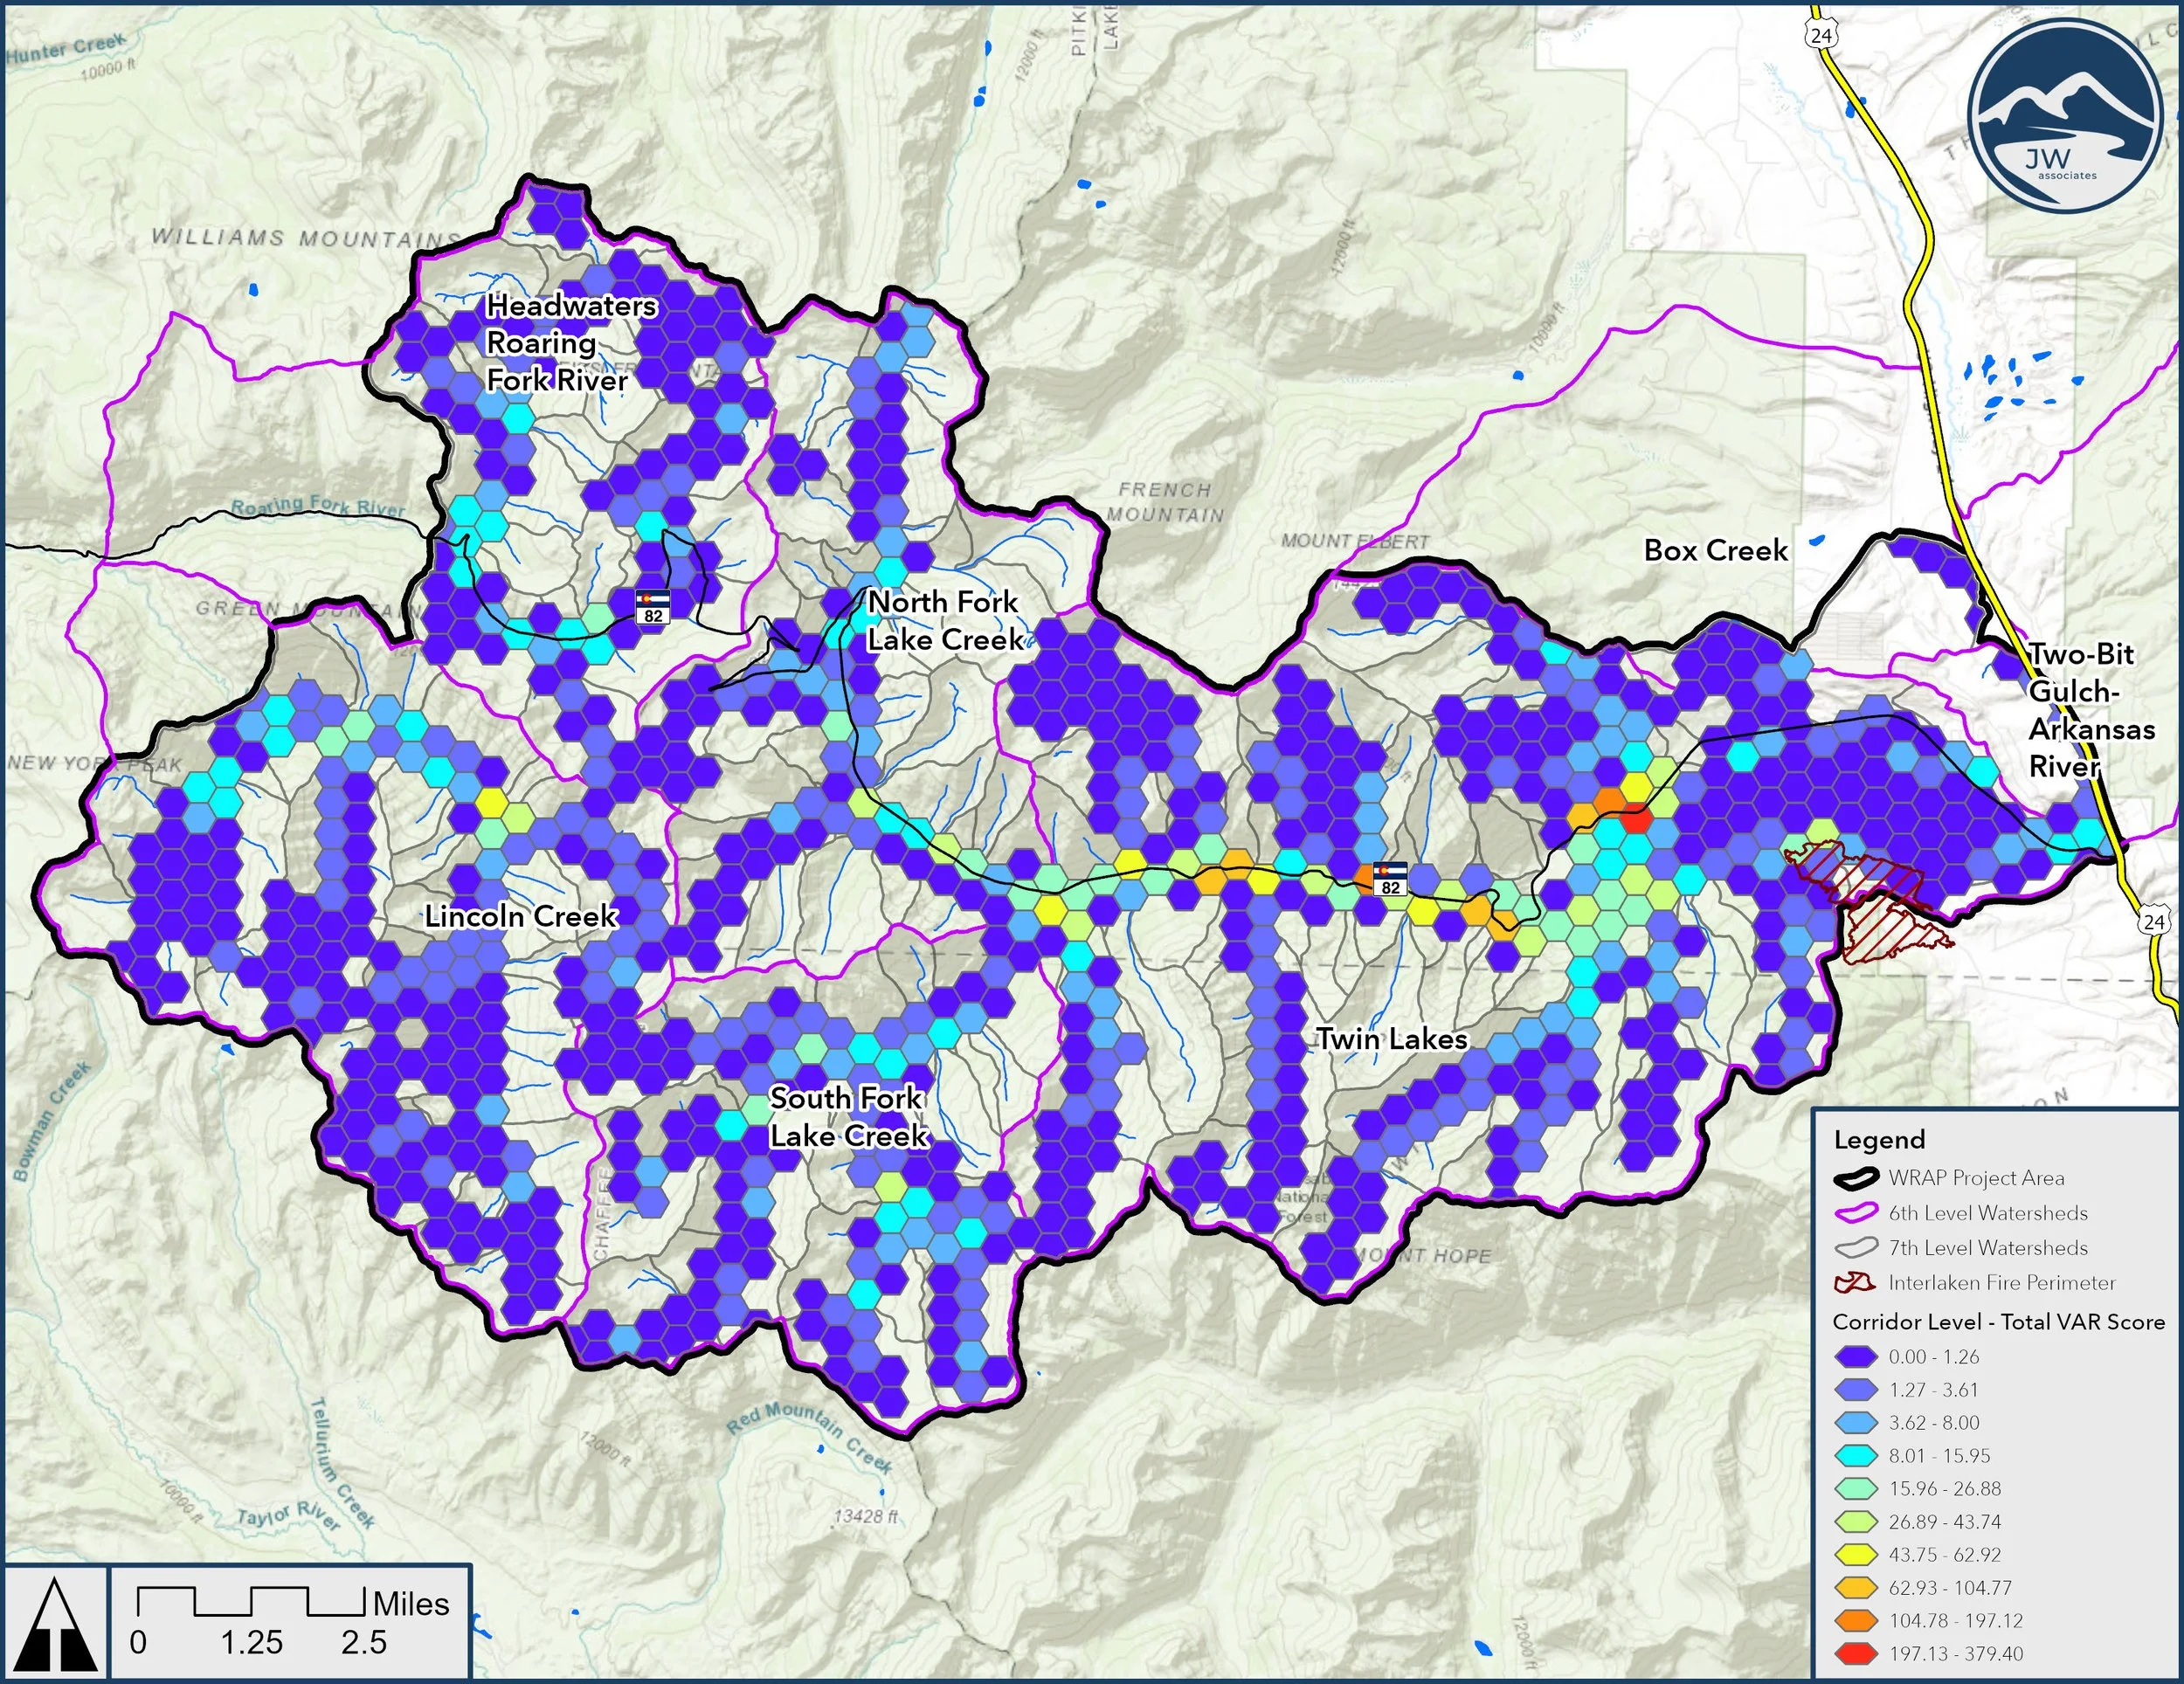Click the "62.93 - 104.77" legend text
Image resolution: width=2184 pixels, height=1684 pixels.
1950,1588
